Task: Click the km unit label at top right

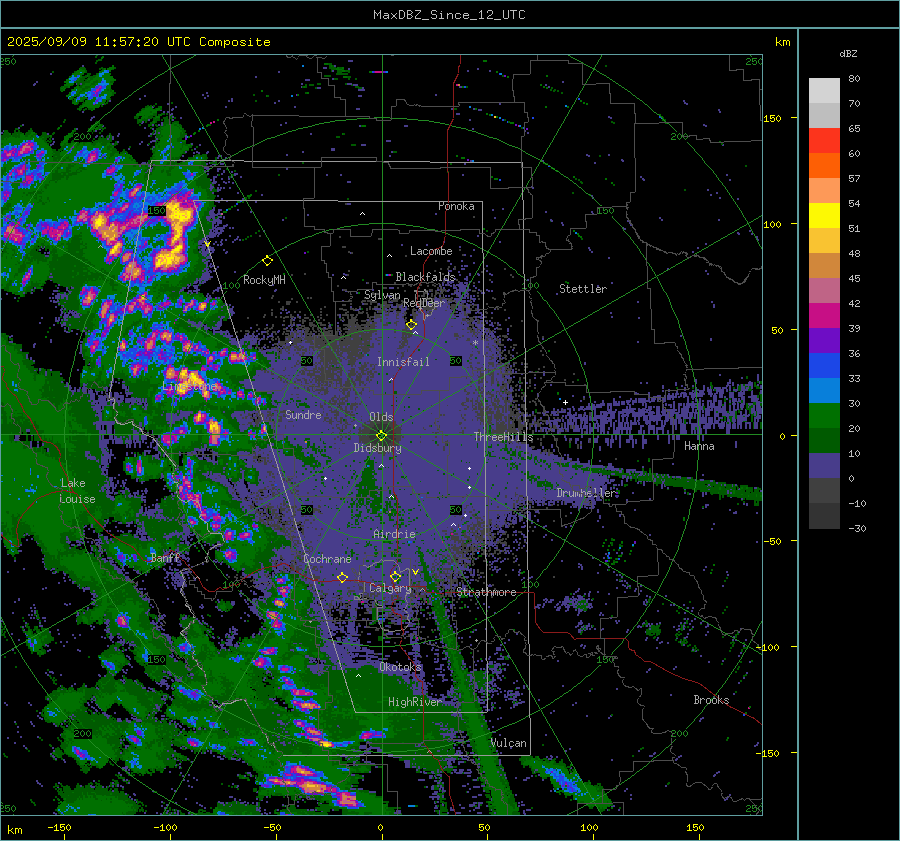Action: click(782, 42)
